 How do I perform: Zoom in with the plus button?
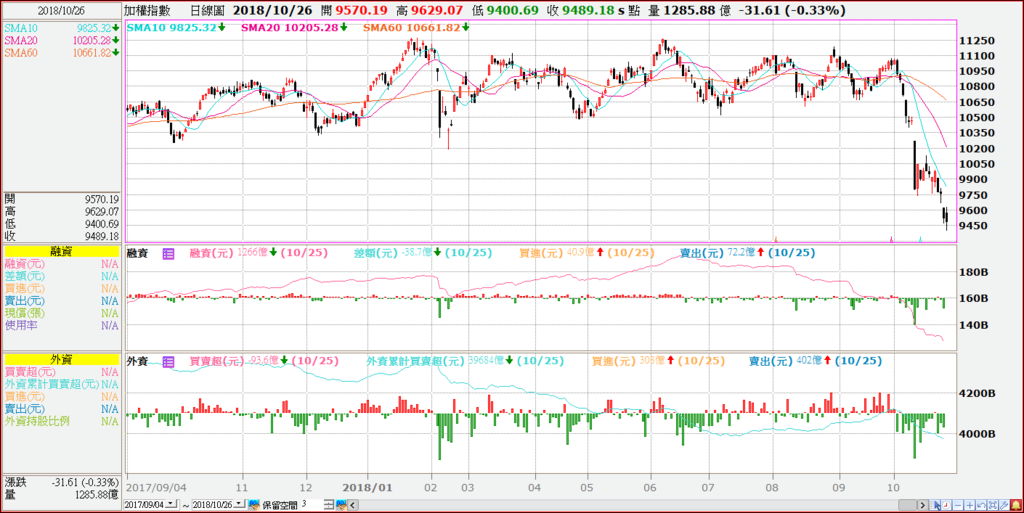click(x=970, y=505)
